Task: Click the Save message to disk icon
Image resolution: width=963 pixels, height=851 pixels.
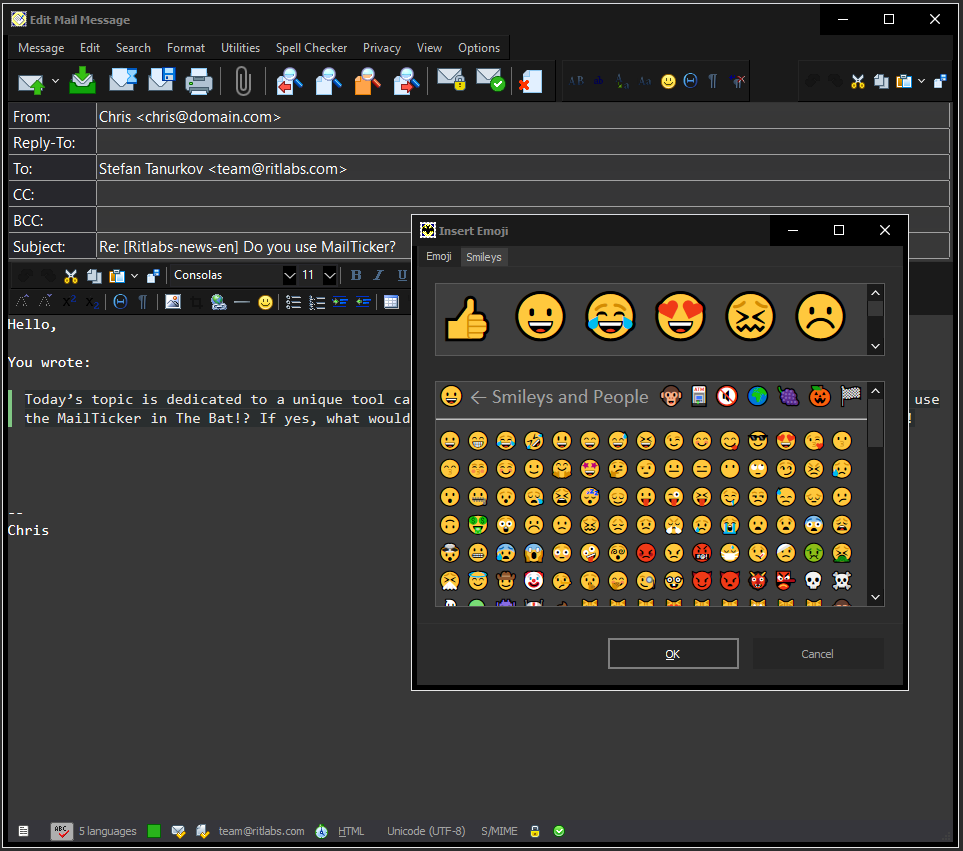Action: click(x=162, y=80)
